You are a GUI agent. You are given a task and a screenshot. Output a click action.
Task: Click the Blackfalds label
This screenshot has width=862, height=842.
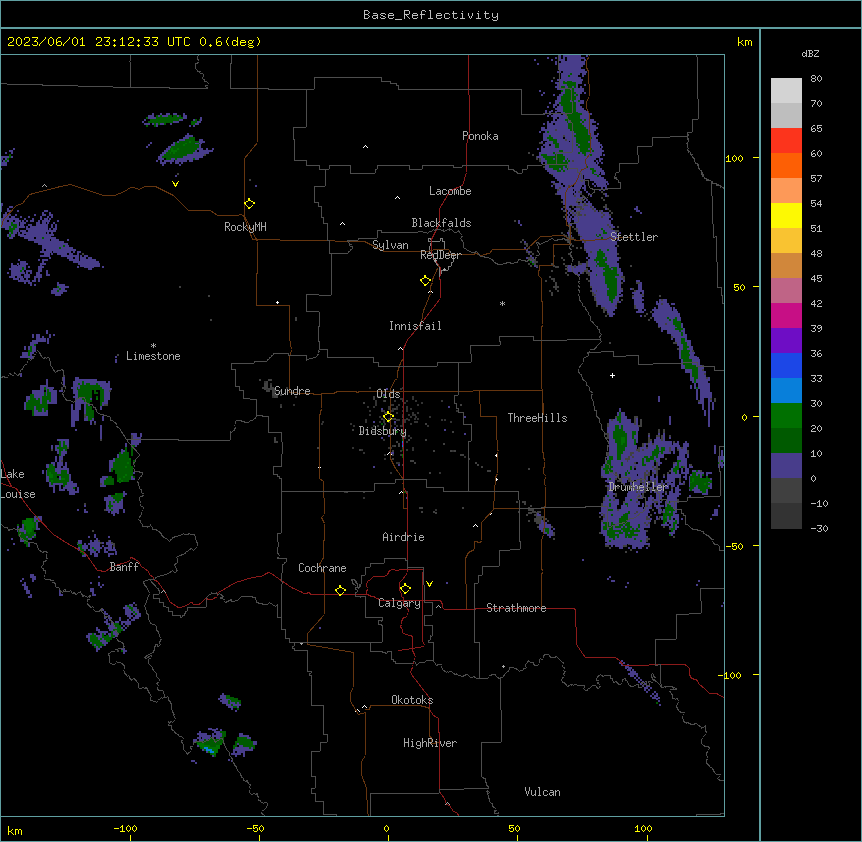(x=441, y=223)
